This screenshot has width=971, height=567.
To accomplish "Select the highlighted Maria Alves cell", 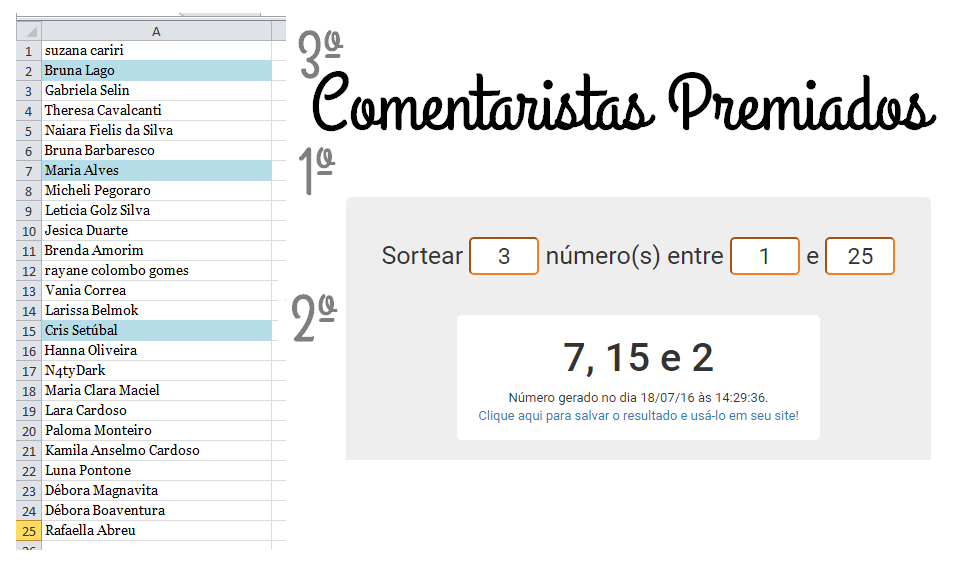I will (156, 170).
